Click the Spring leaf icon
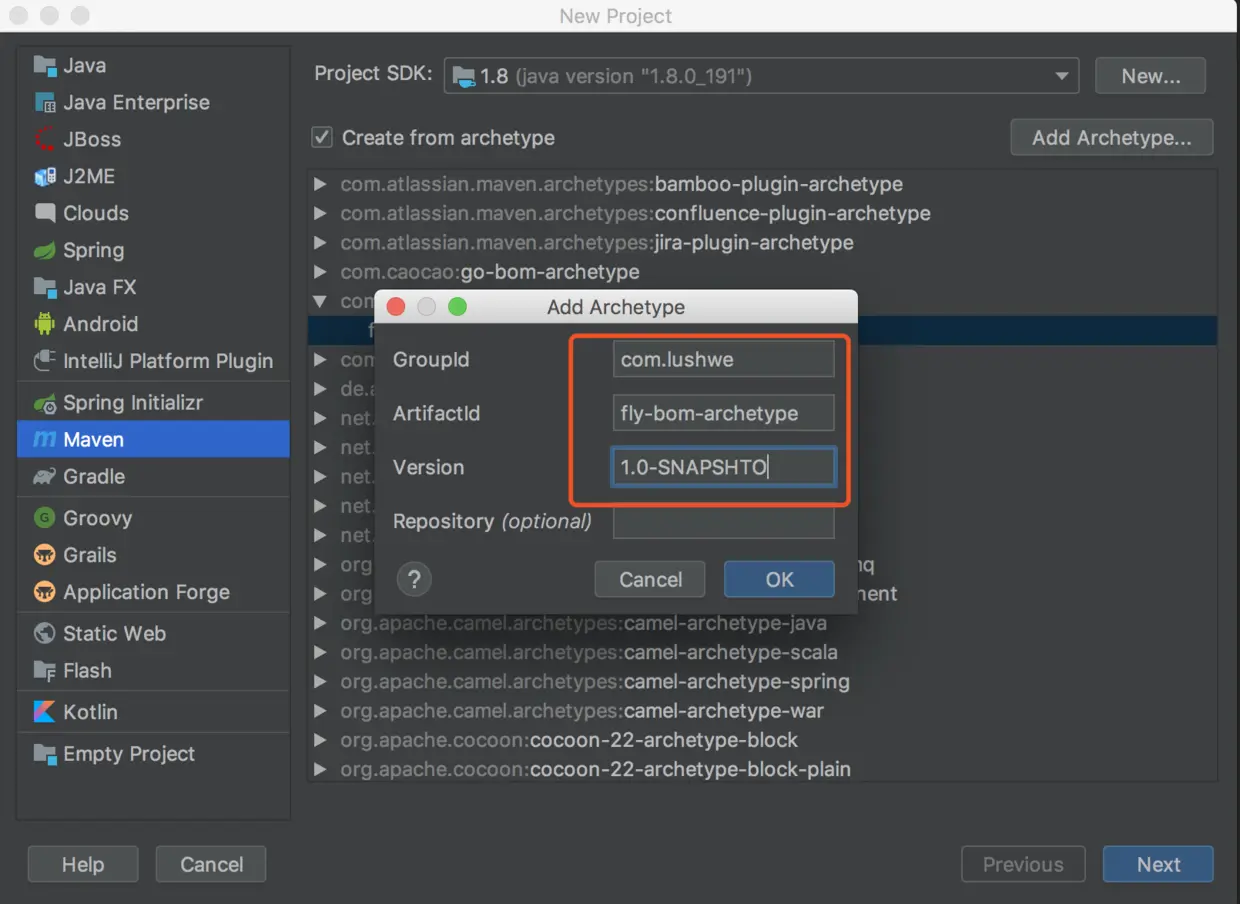This screenshot has width=1240, height=904. 45,250
